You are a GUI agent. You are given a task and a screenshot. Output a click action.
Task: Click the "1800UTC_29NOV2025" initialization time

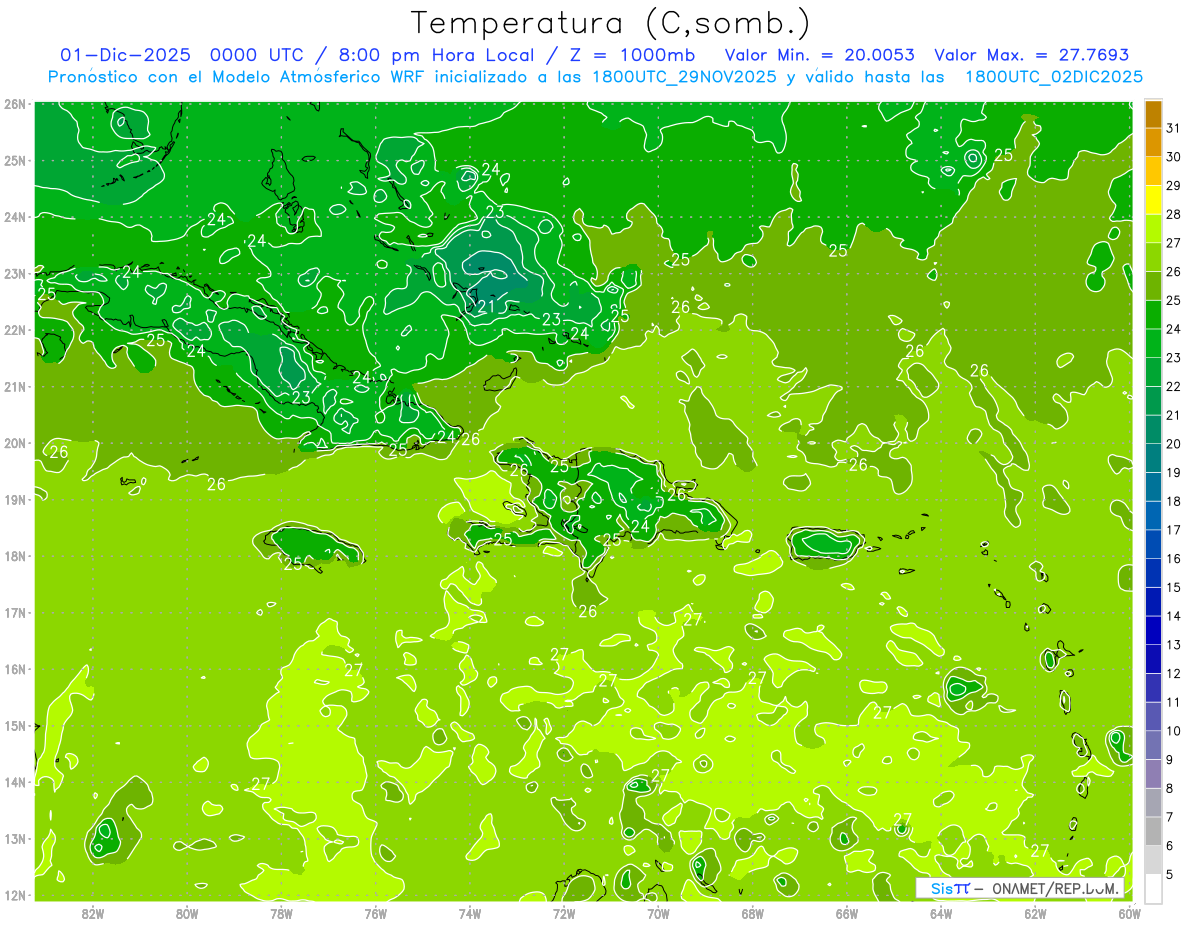(x=686, y=77)
